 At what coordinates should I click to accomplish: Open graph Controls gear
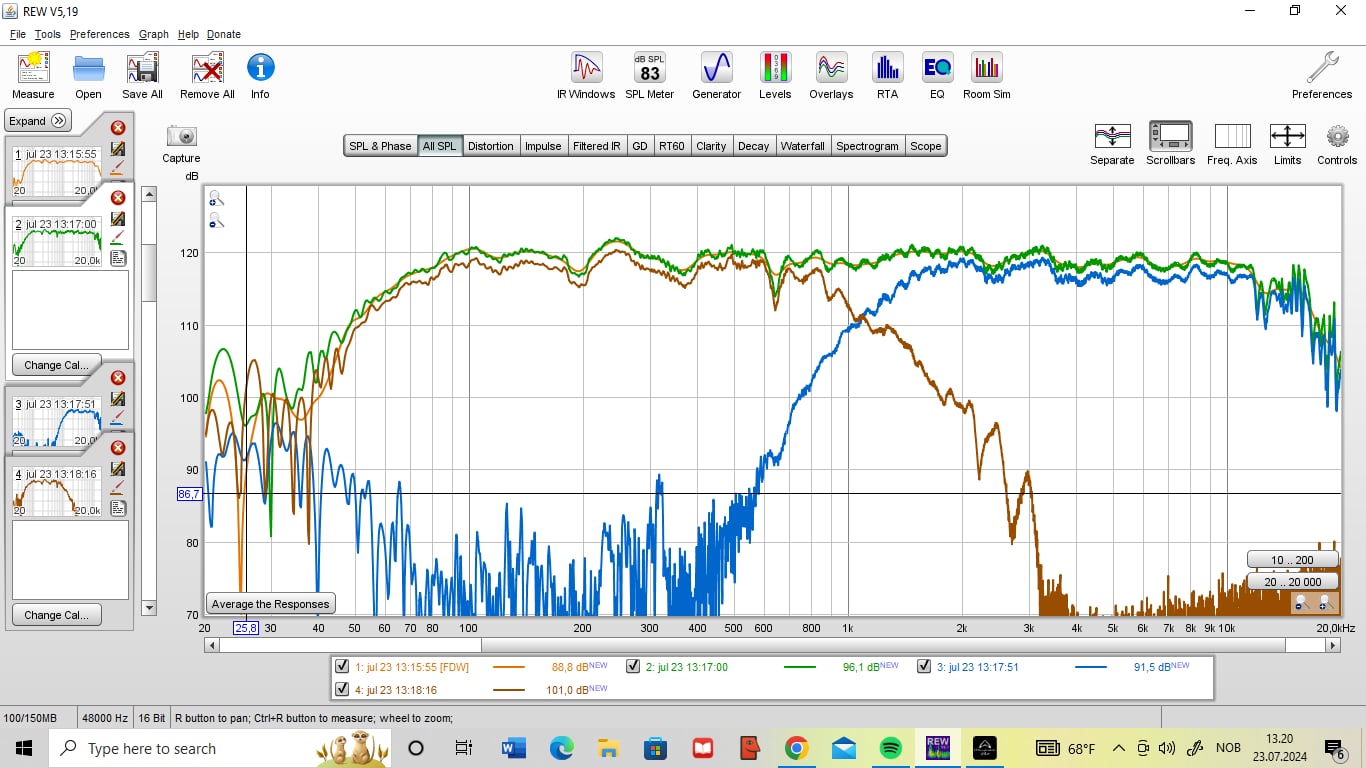pyautogui.click(x=1337, y=136)
